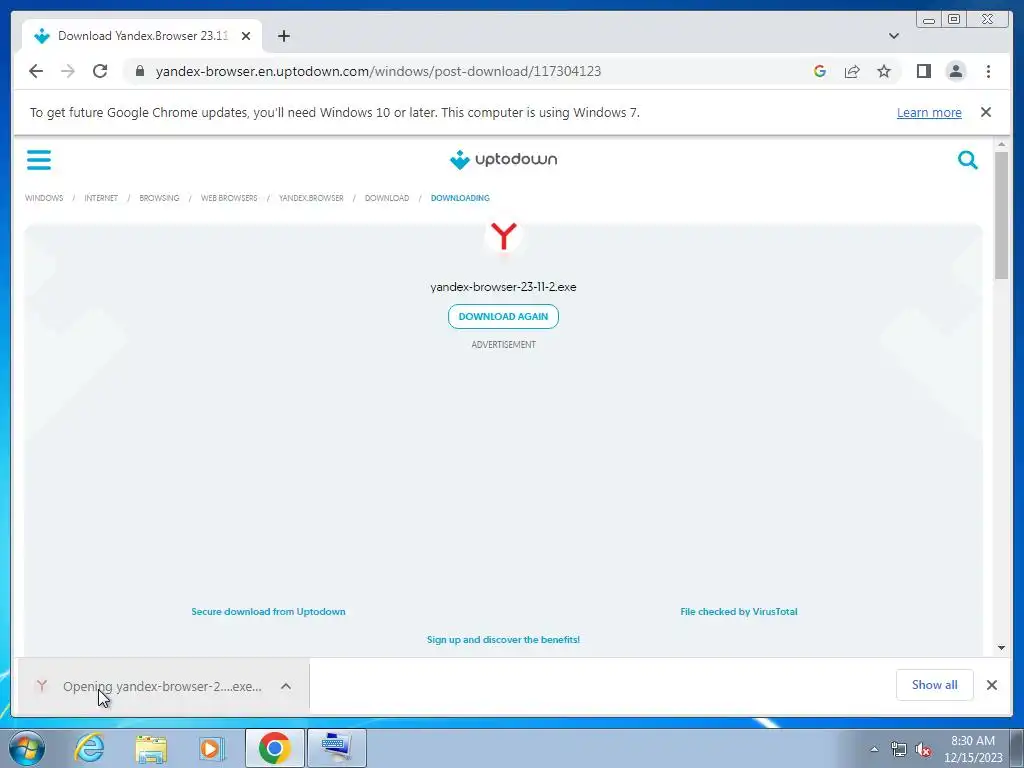Open Windows Media Player in taskbar
The image size is (1024, 768).
[x=211, y=748]
